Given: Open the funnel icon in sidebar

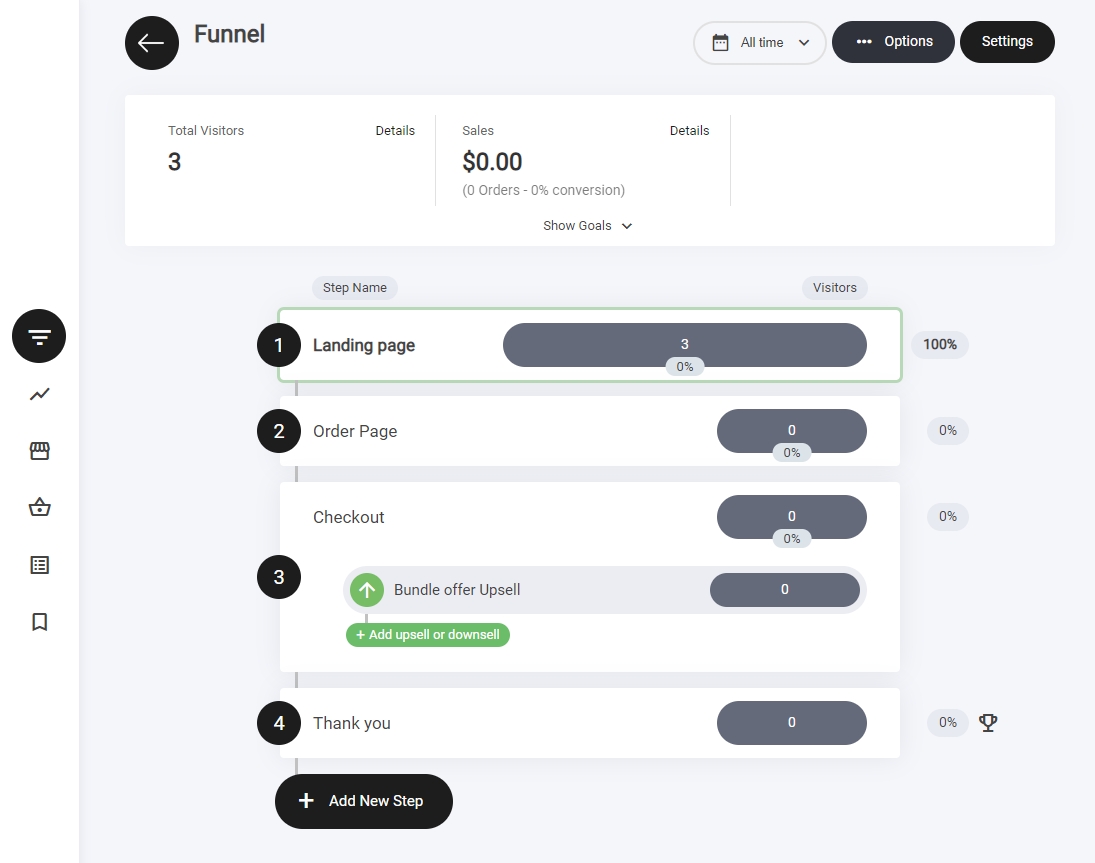Looking at the screenshot, I should [39, 336].
